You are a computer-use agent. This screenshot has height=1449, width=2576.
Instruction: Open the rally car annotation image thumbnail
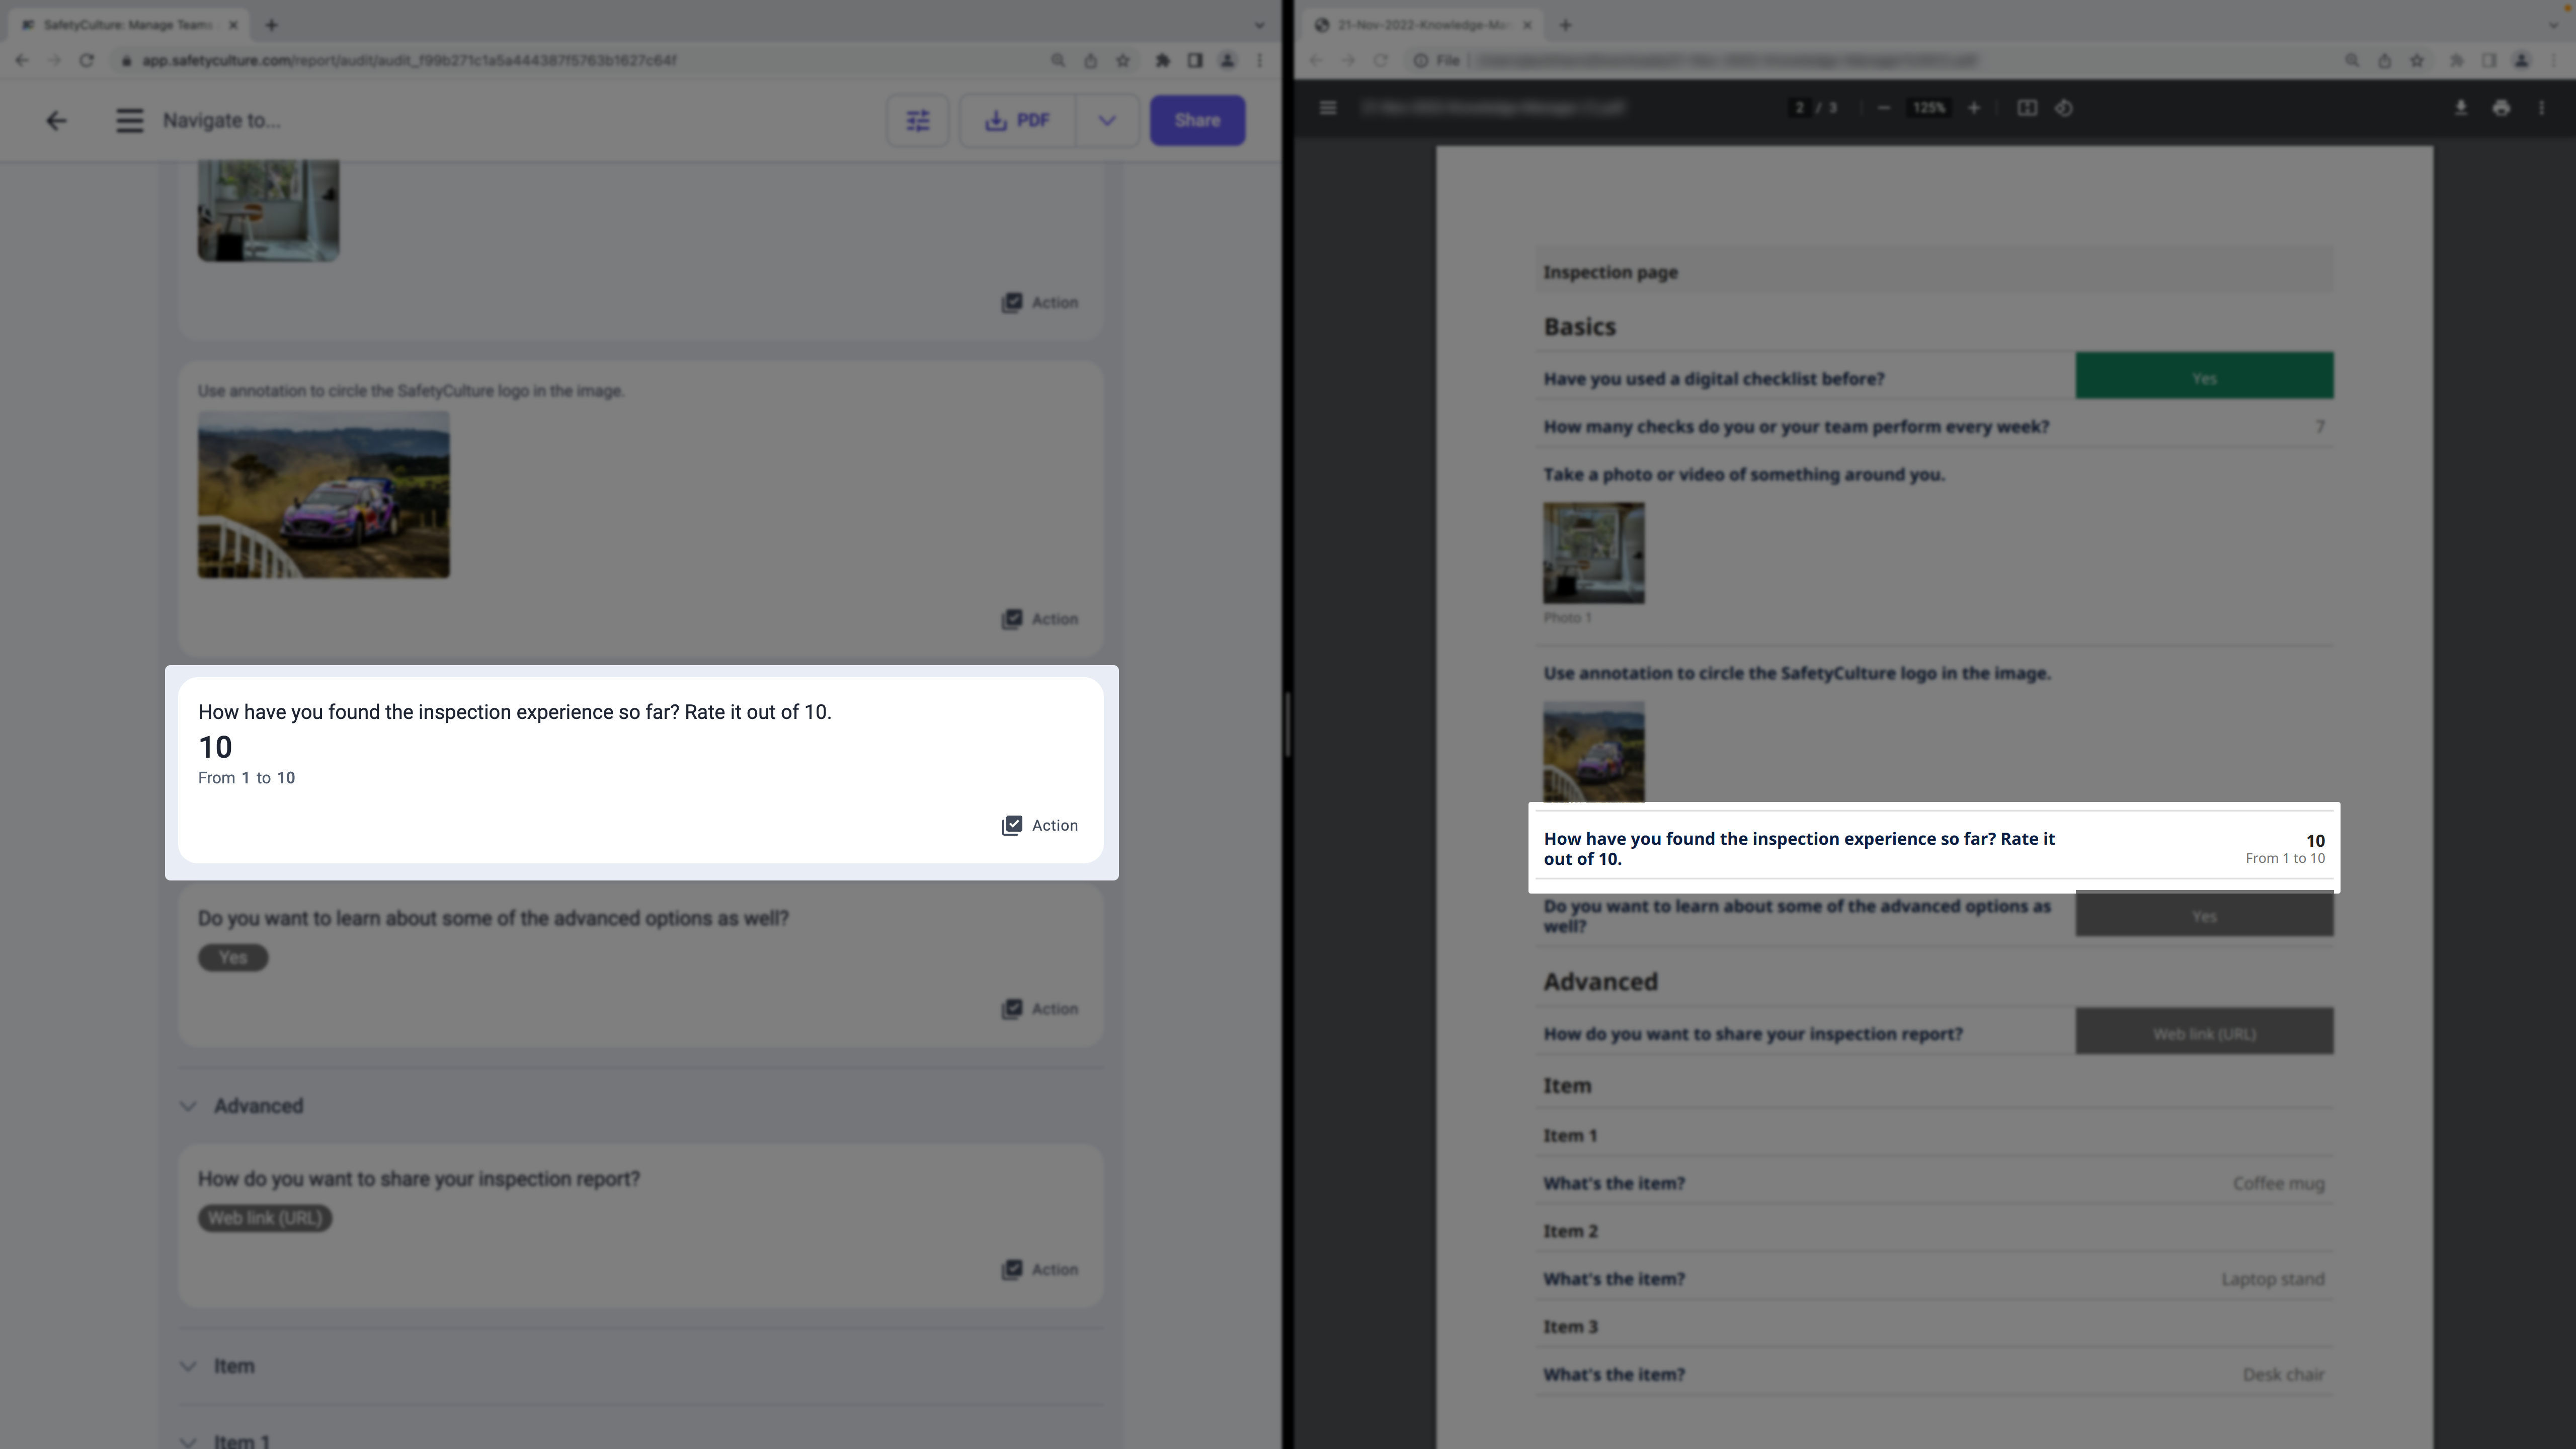323,494
